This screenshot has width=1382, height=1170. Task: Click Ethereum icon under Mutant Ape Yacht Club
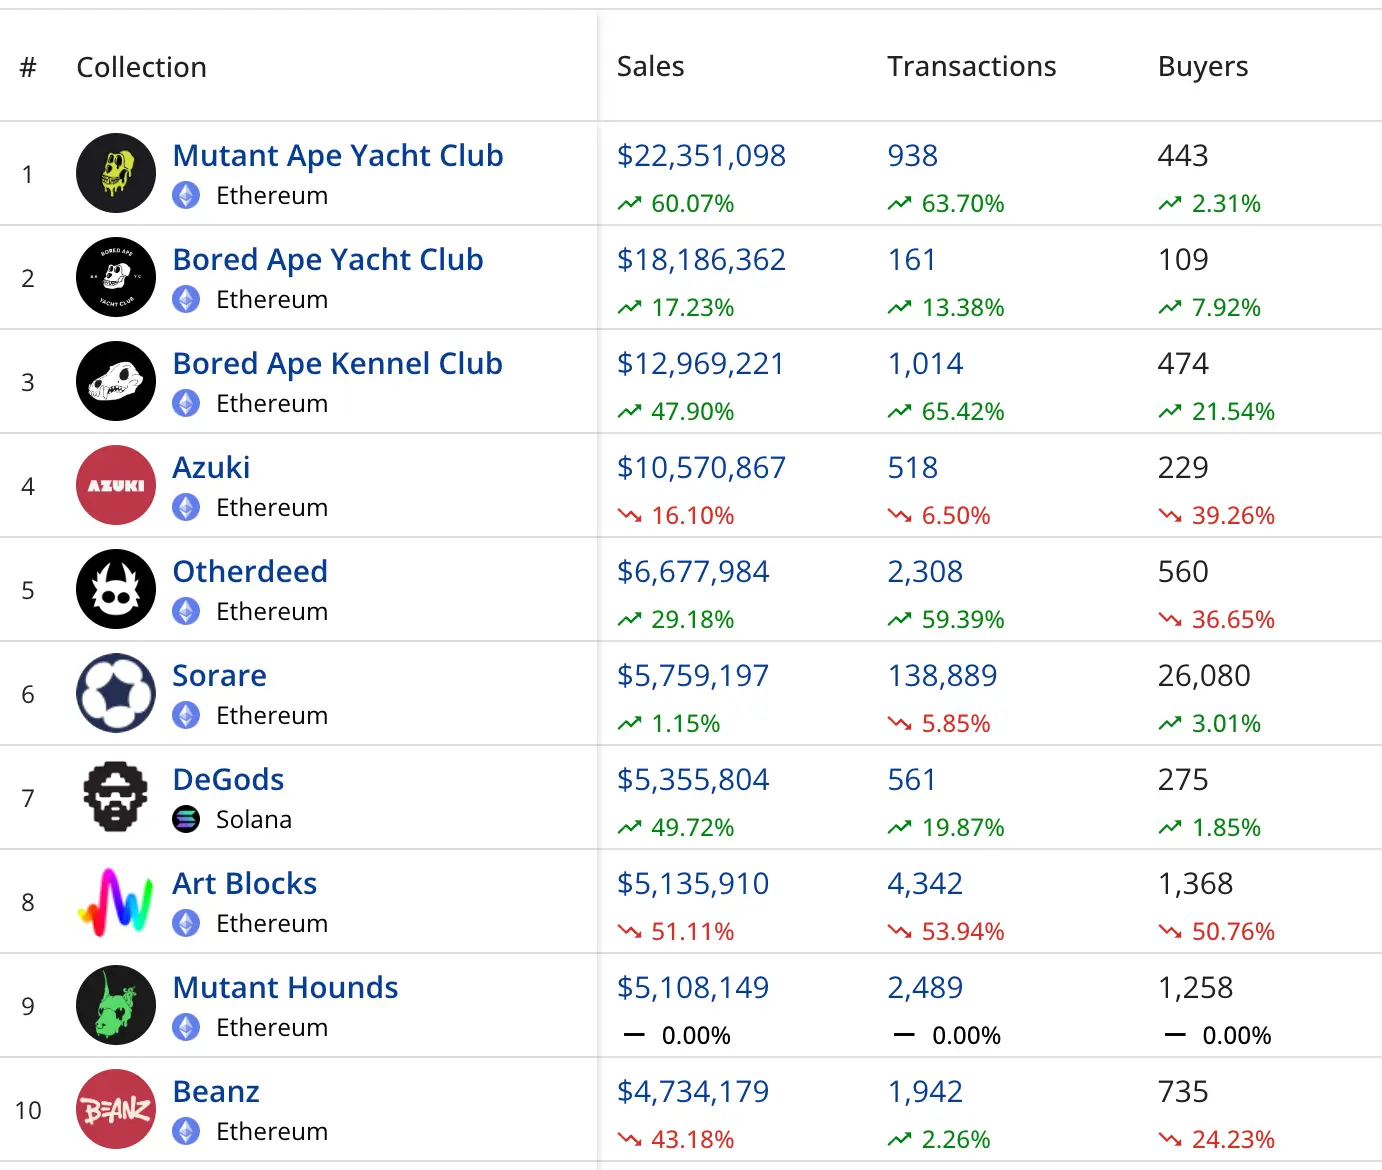[186, 195]
